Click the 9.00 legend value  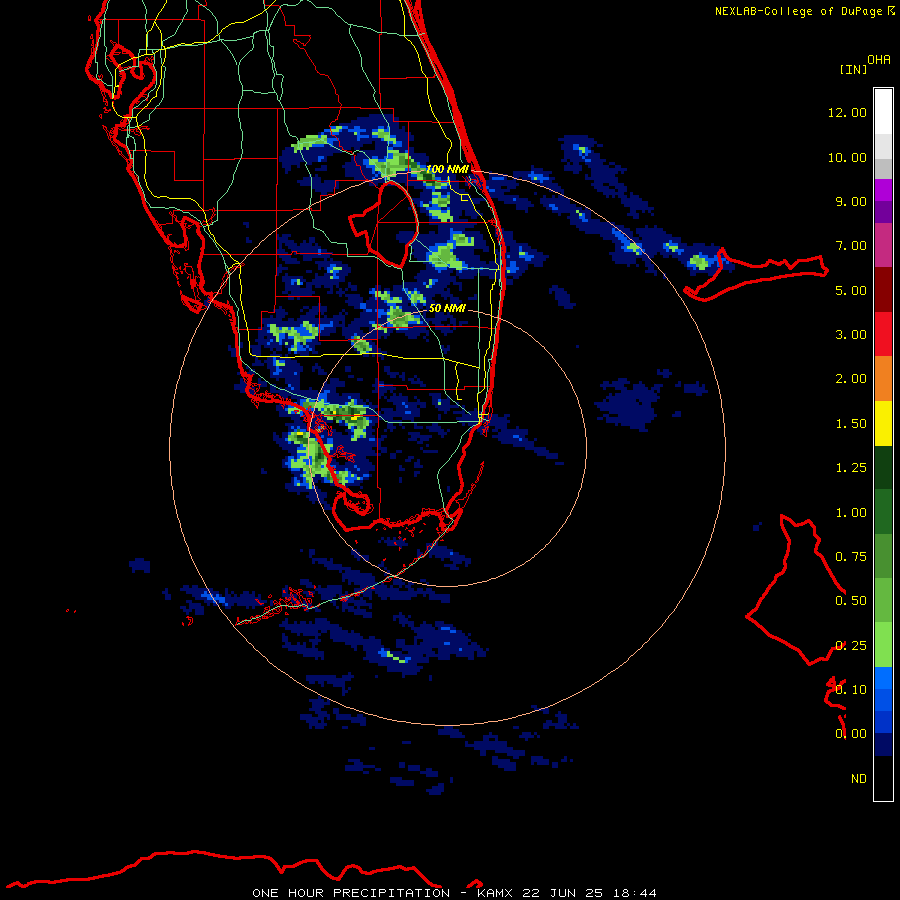click(851, 201)
